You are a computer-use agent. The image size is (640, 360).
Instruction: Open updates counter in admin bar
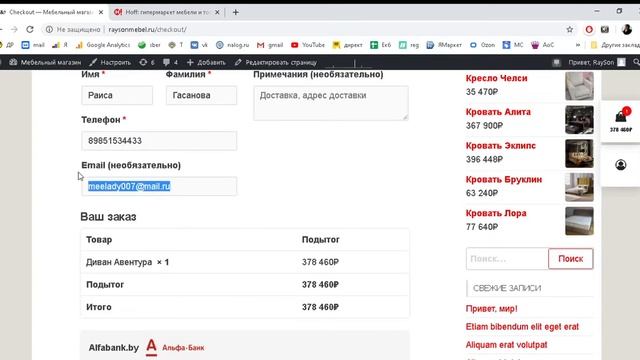[x=147, y=62]
